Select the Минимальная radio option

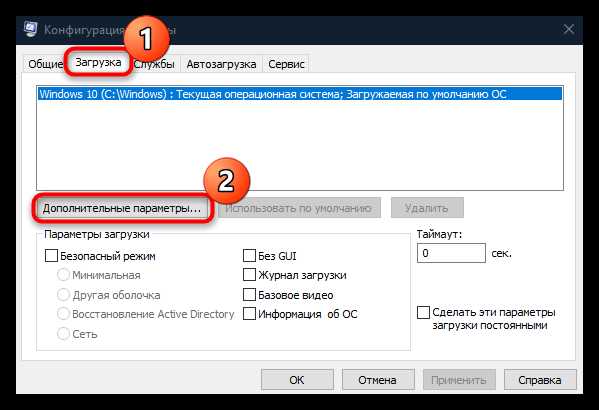[x=63, y=275]
